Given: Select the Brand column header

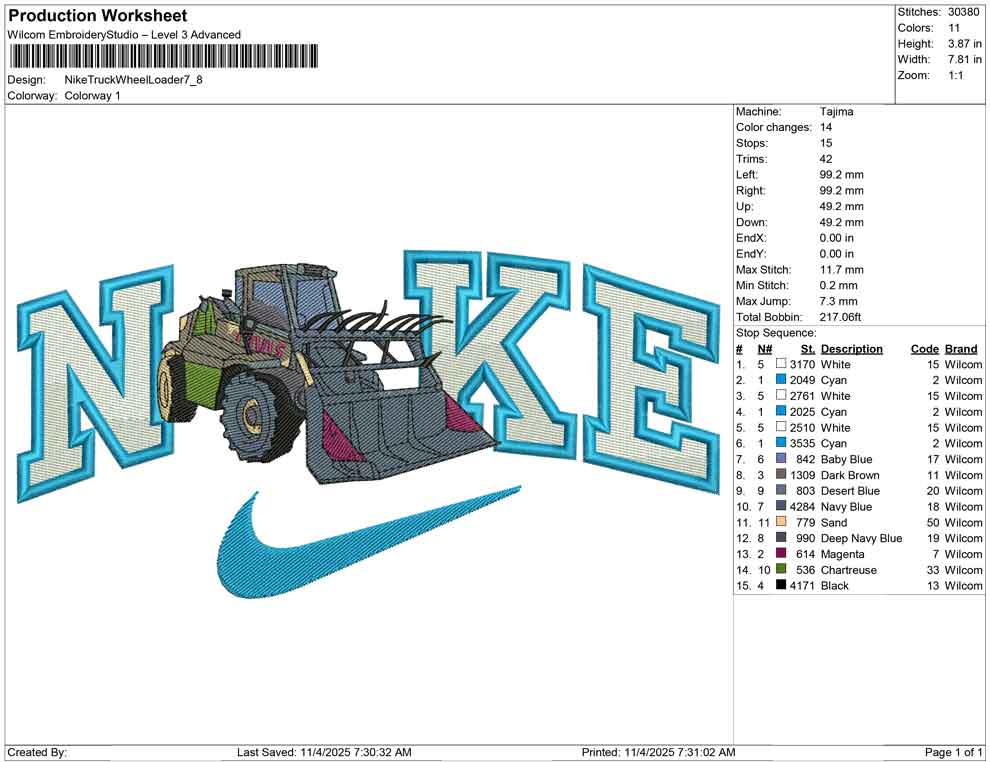Looking at the screenshot, I should pyautogui.click(x=960, y=348).
